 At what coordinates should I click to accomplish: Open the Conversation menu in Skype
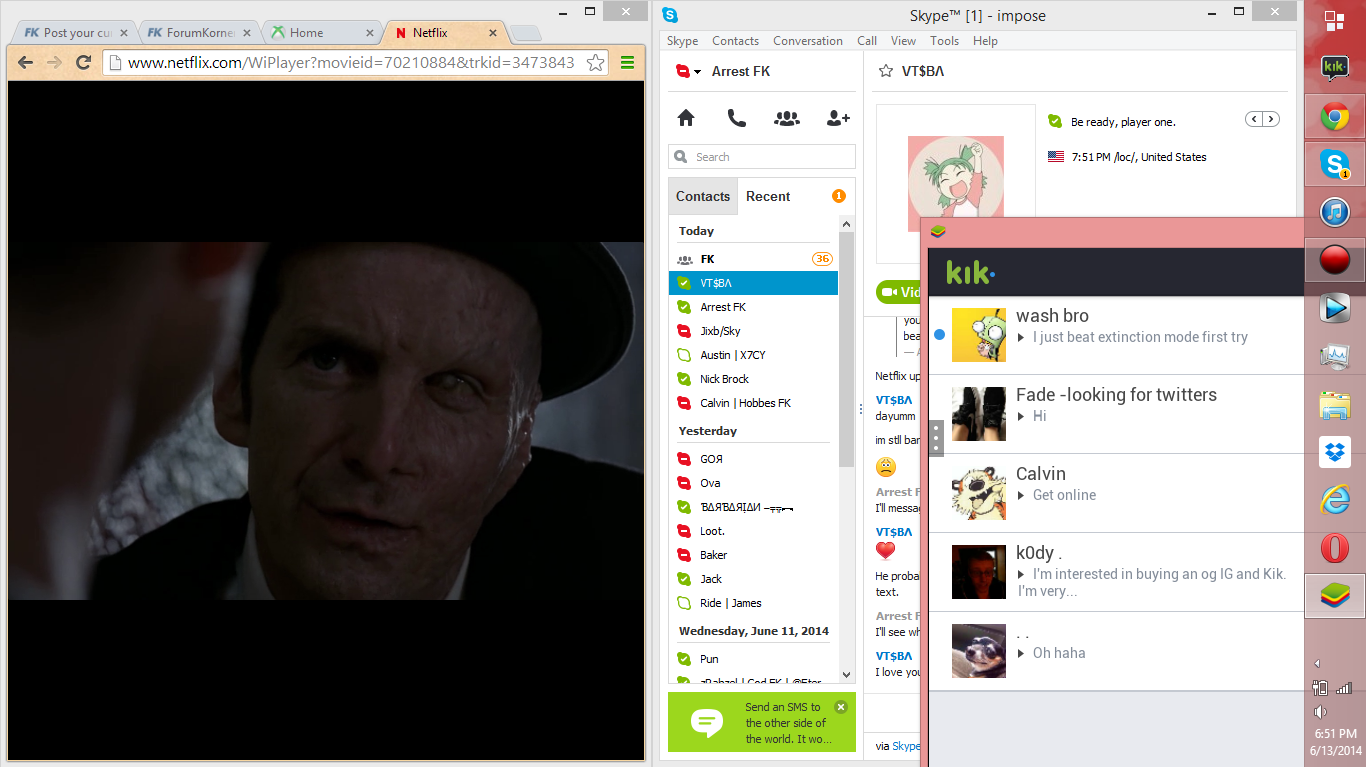[808, 41]
